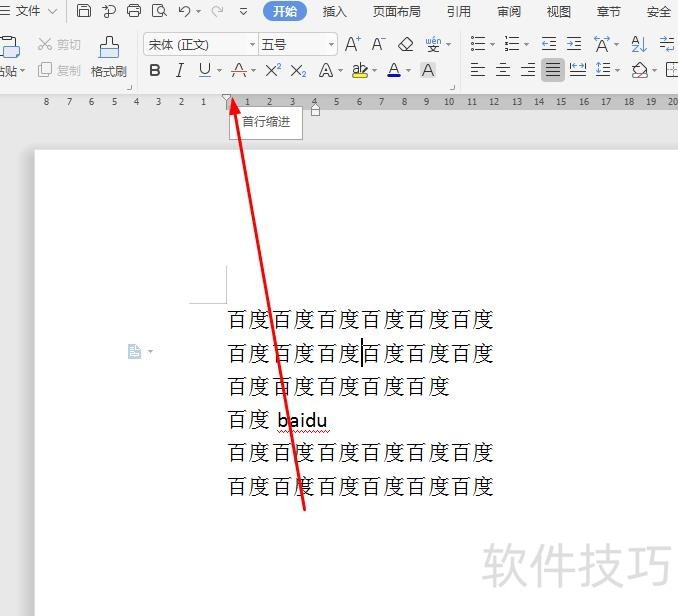
Task: Click the Save icon in quick access toolbar
Action: [x=84, y=10]
